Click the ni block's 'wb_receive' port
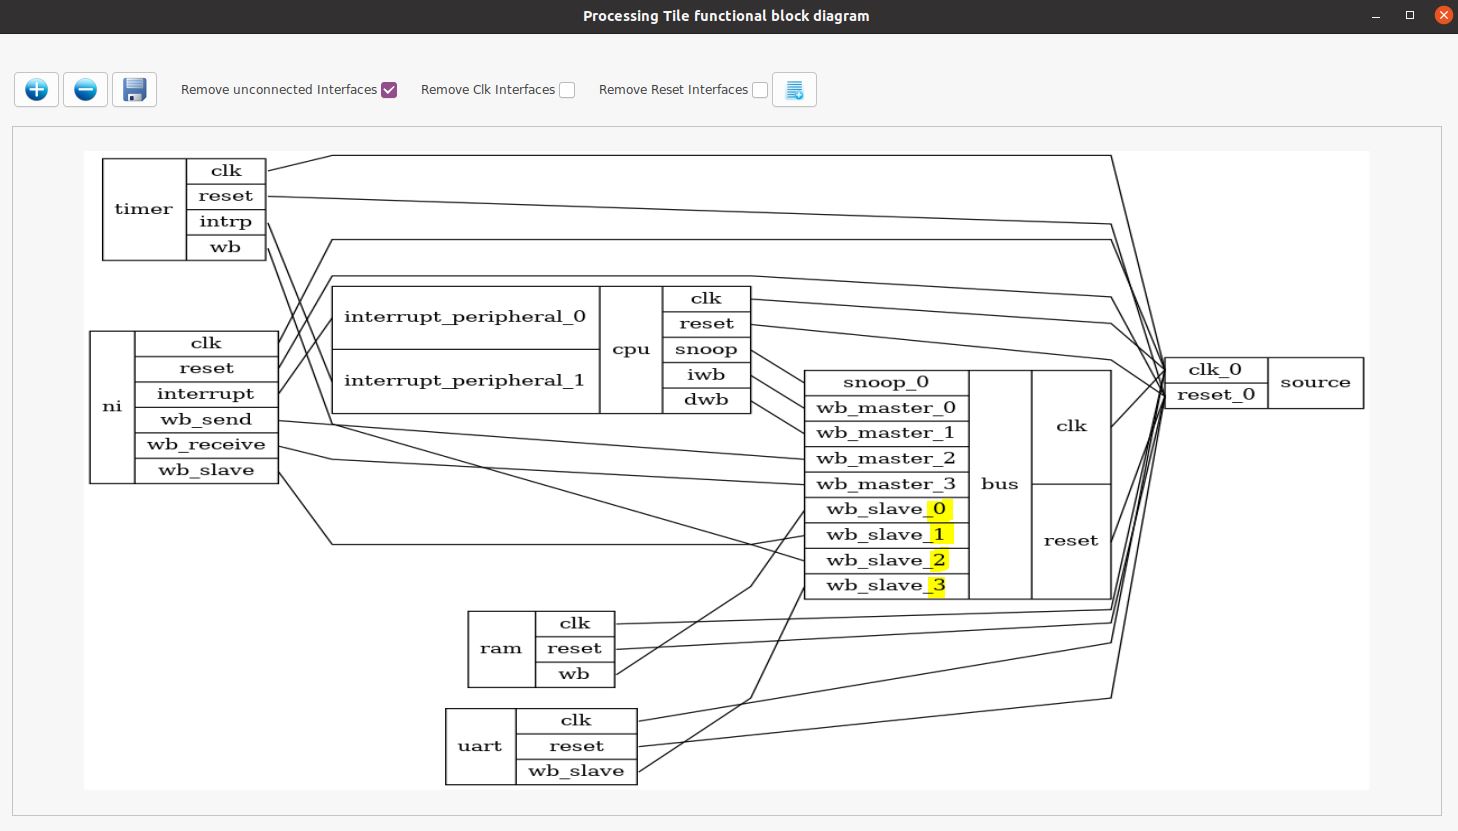1458x831 pixels. coord(206,445)
